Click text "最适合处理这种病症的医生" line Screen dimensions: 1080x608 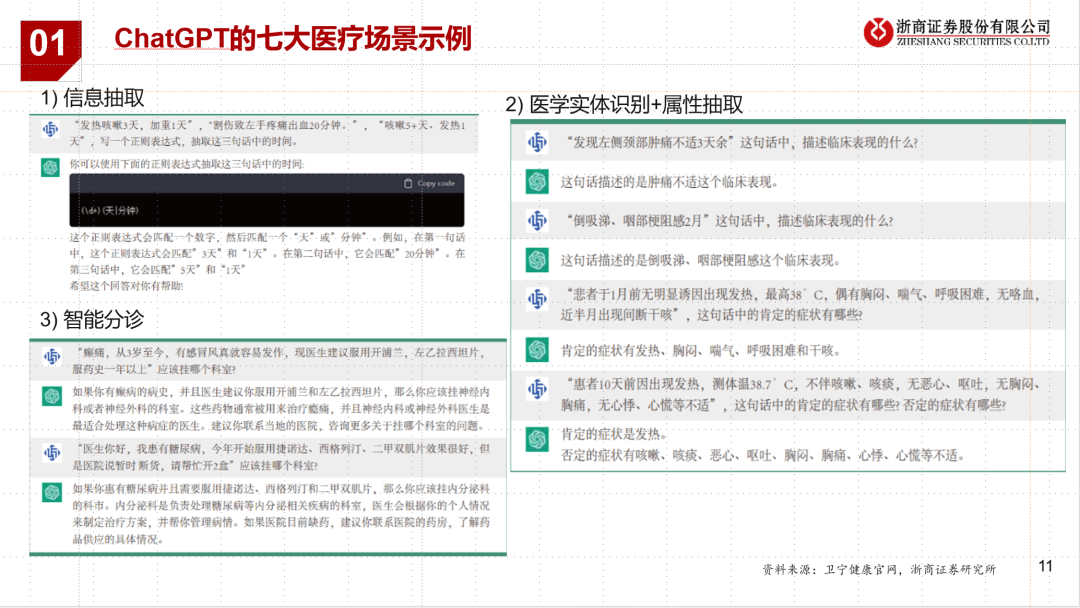[x=278, y=426]
